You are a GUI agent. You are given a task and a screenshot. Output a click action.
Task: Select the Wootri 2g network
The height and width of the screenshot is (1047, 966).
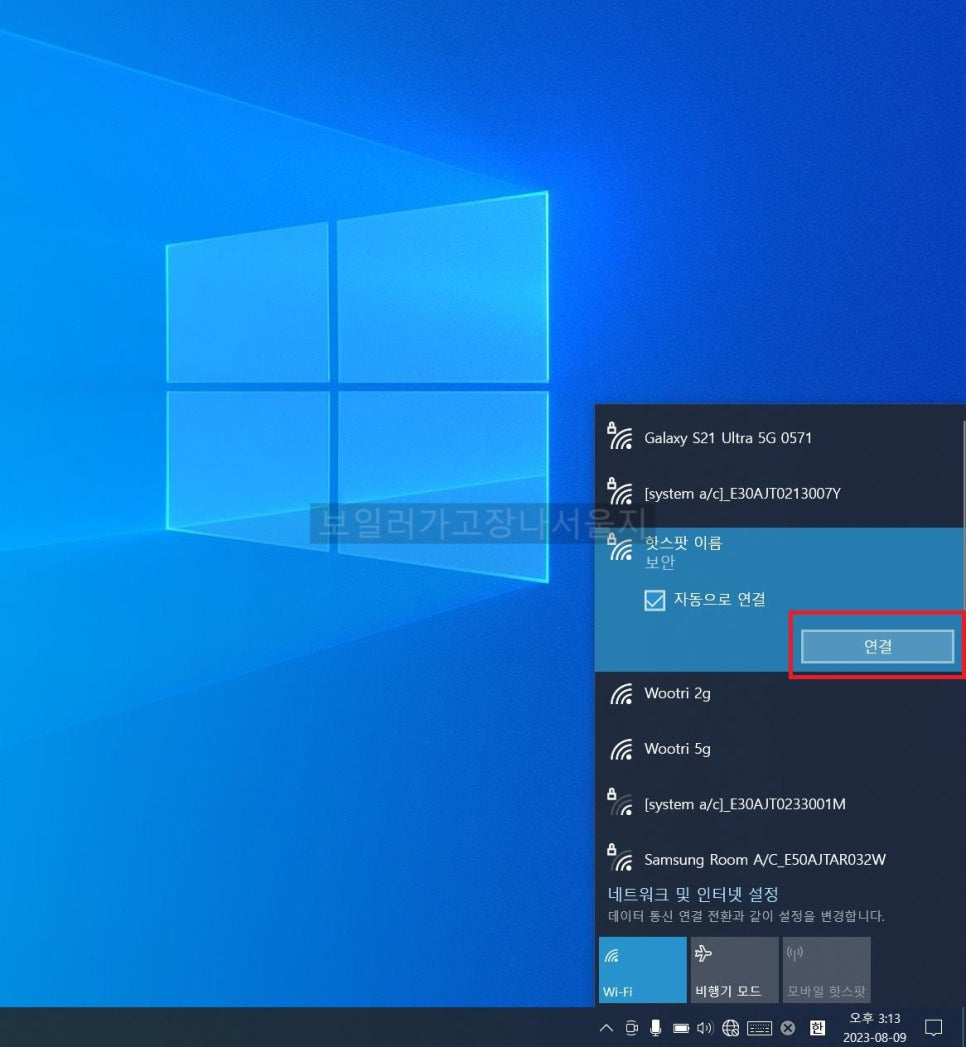(x=779, y=694)
